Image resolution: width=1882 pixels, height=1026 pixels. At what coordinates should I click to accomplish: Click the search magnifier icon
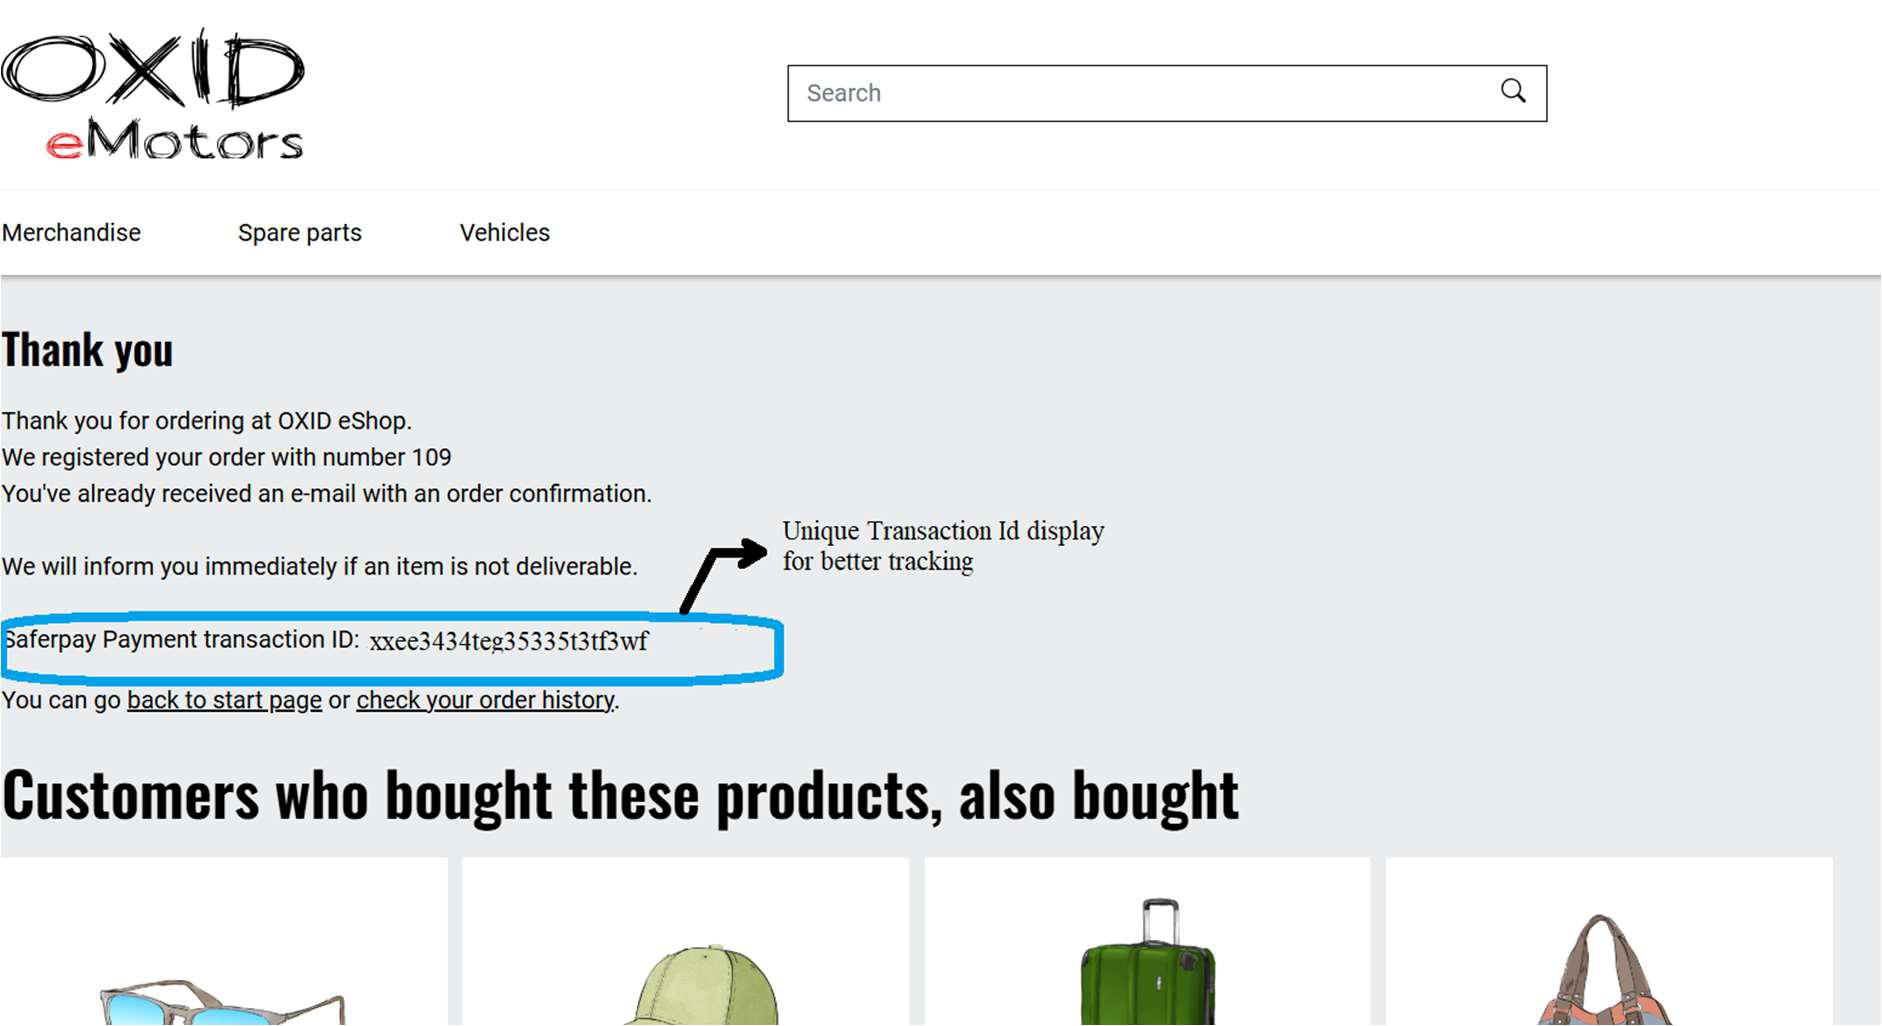tap(1513, 92)
